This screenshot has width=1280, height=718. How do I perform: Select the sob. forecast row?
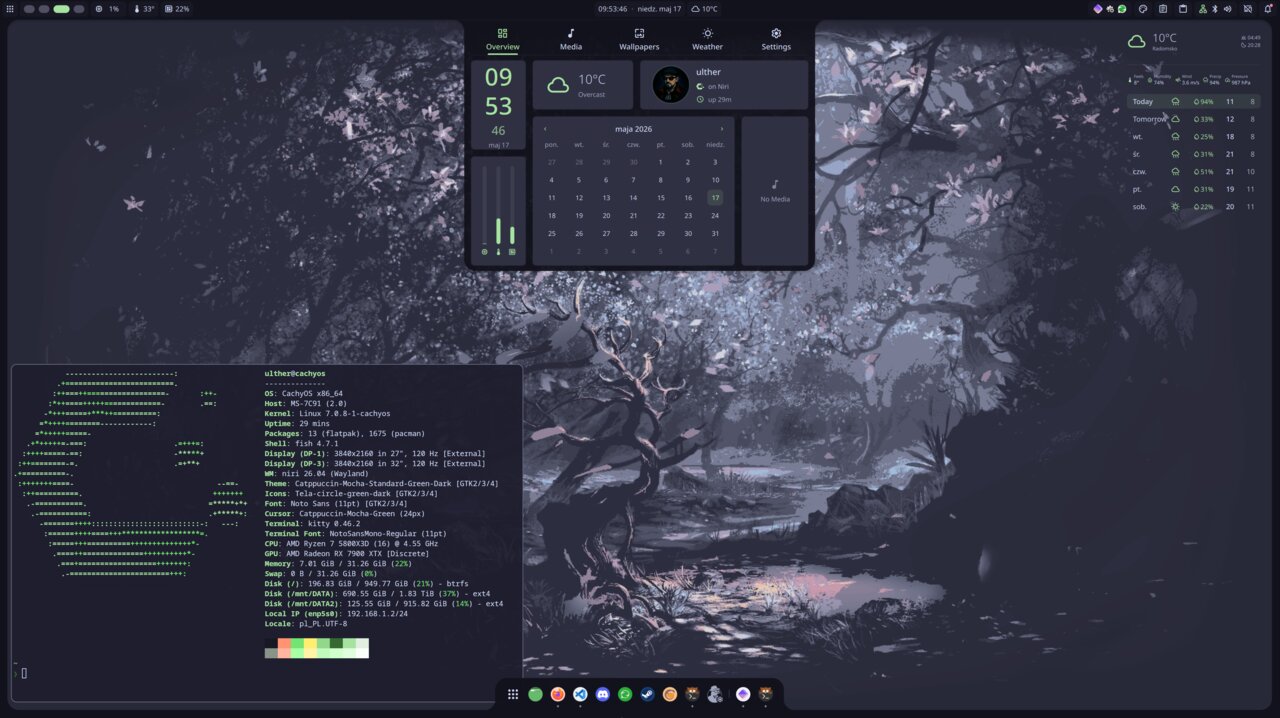point(1193,206)
